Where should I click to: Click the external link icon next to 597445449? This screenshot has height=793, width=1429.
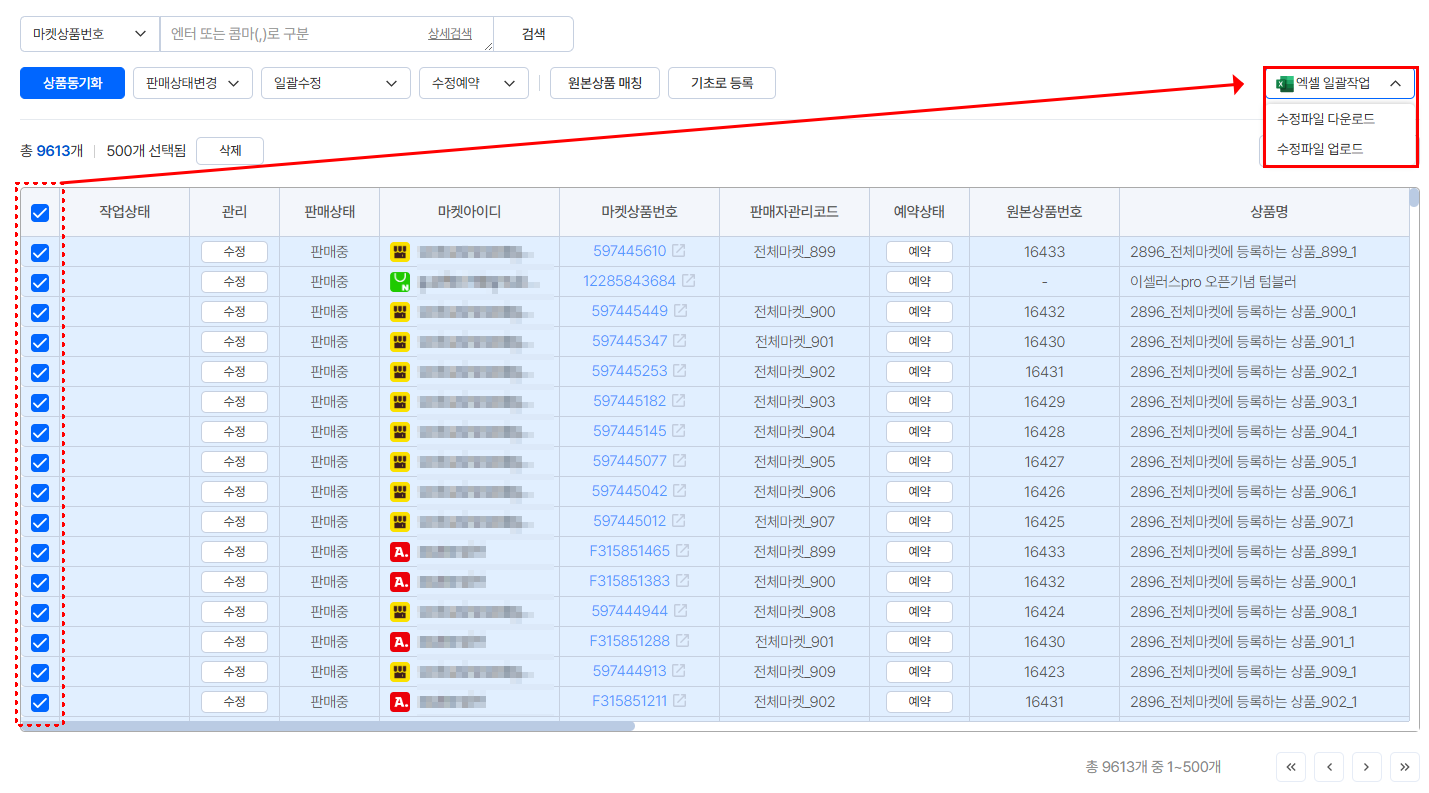680,311
